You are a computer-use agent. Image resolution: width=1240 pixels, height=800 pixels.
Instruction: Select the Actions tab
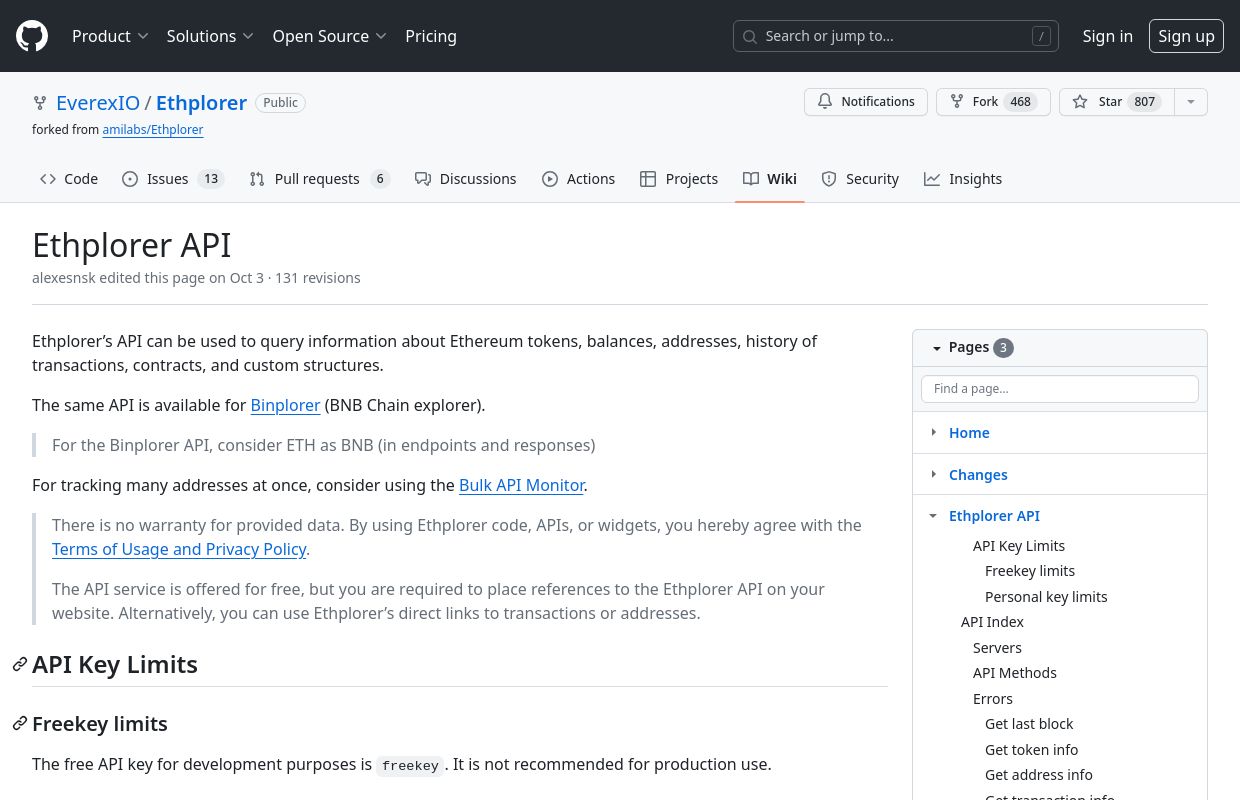[x=579, y=179]
